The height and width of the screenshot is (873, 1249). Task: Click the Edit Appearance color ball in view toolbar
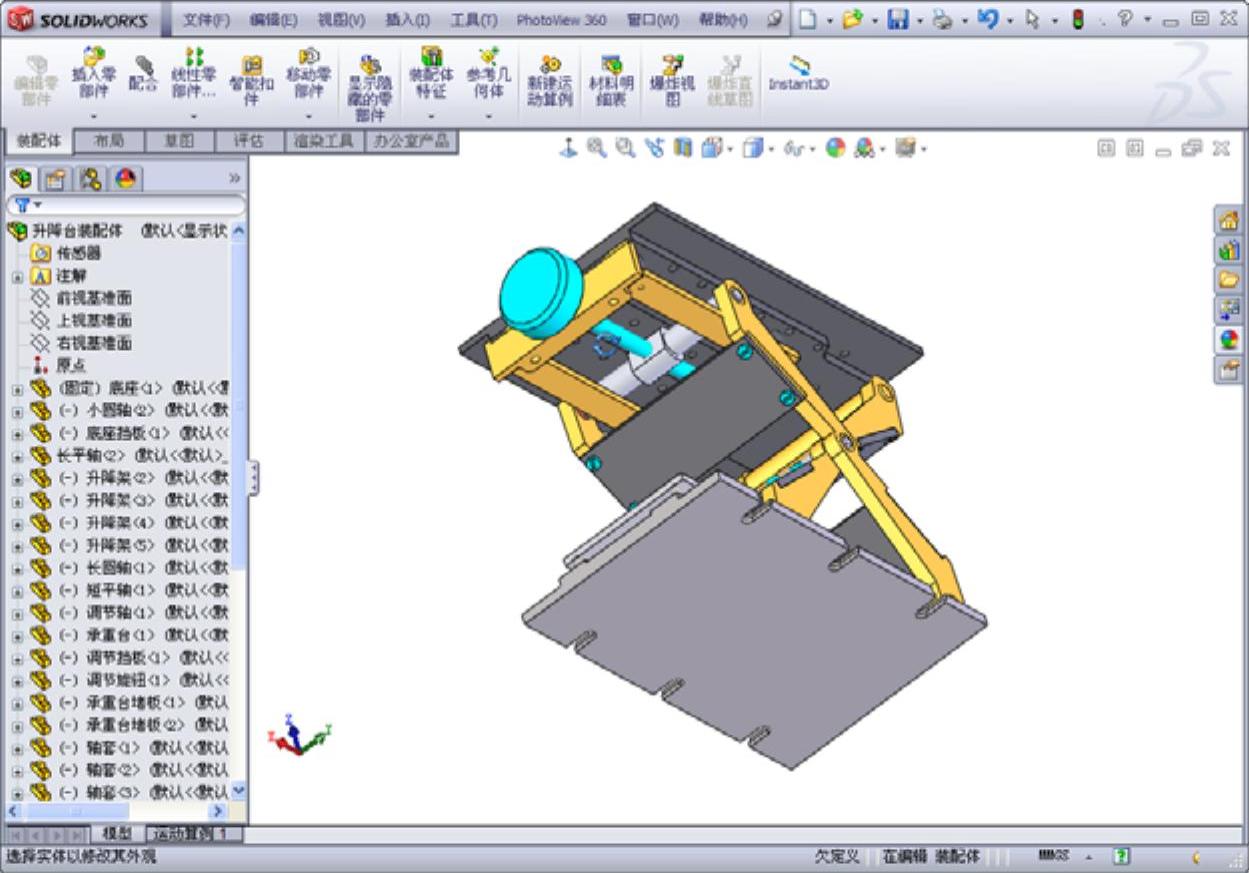click(x=835, y=148)
